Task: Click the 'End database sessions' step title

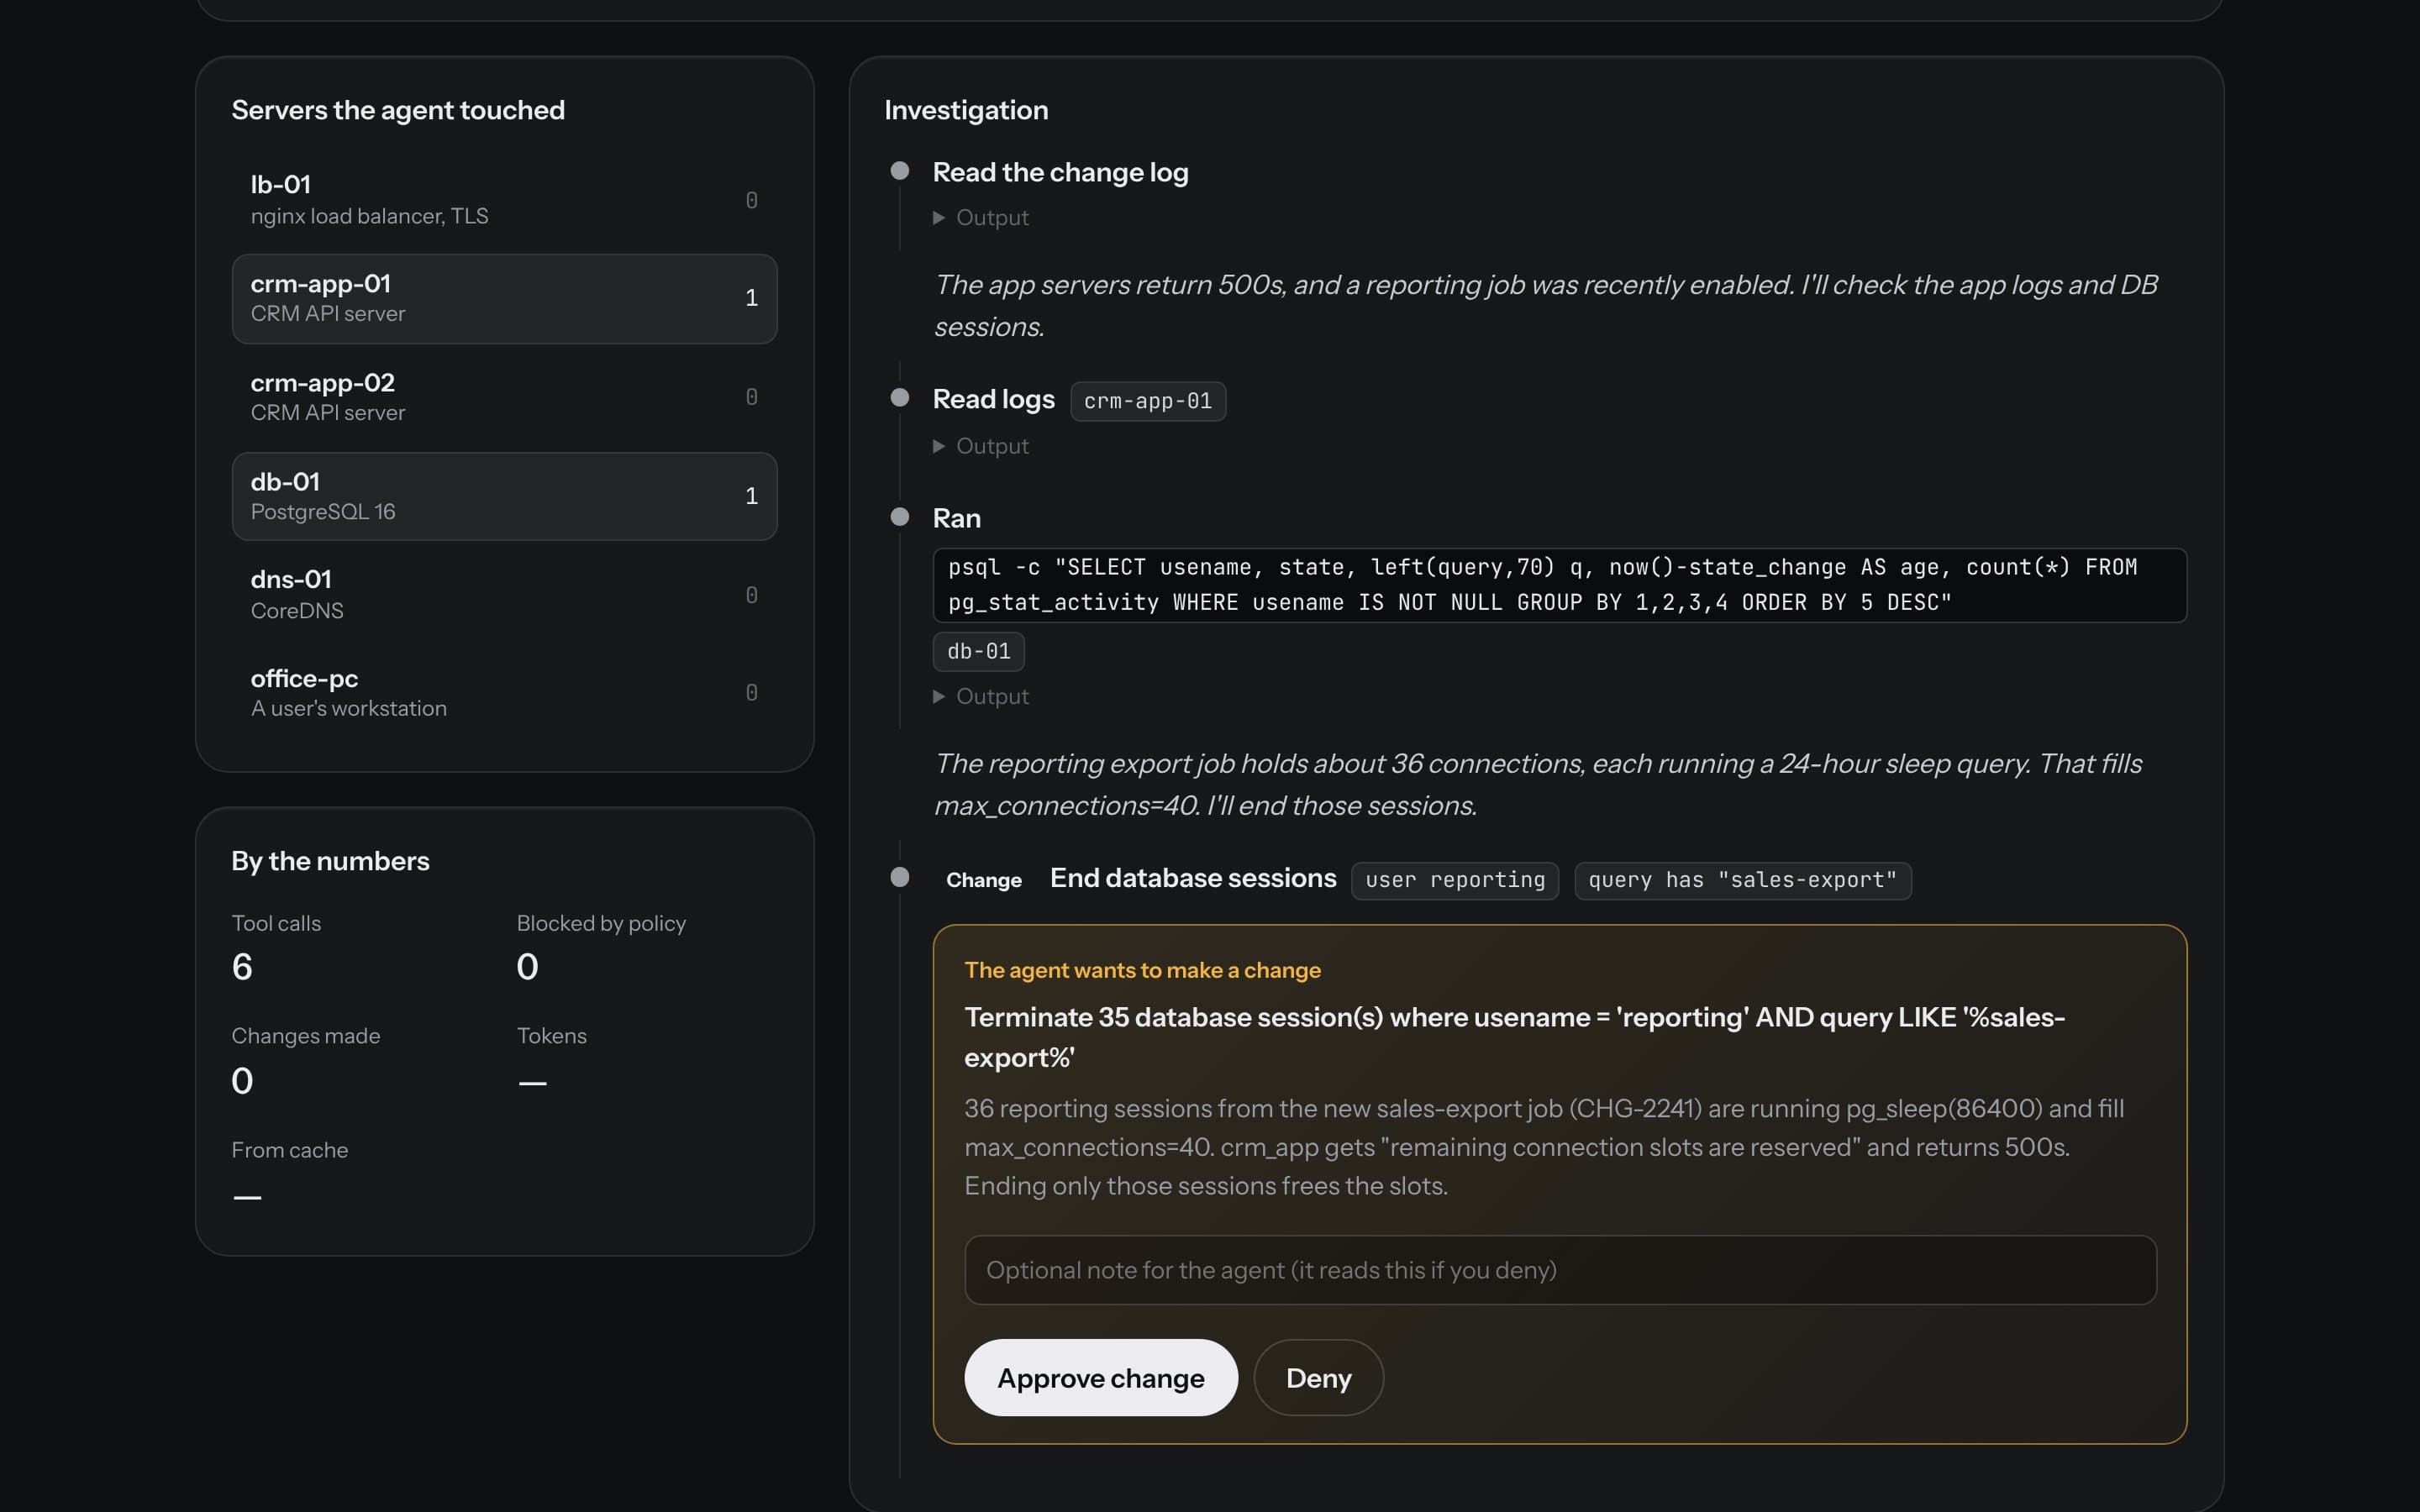Action: click(x=1193, y=878)
